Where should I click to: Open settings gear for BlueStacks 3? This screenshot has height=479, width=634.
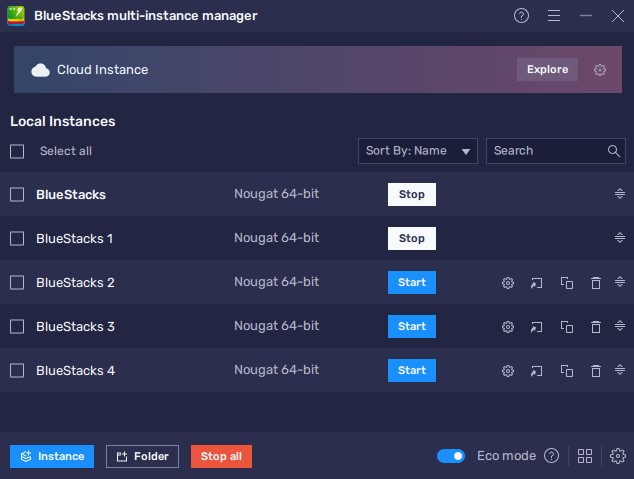click(508, 327)
